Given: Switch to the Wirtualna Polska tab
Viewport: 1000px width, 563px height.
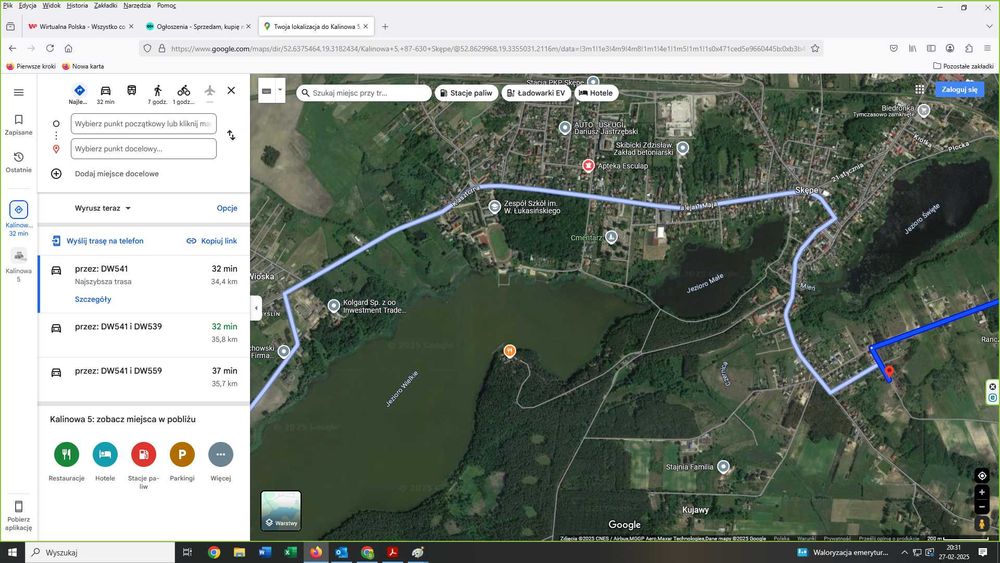Looking at the screenshot, I should pos(80,27).
